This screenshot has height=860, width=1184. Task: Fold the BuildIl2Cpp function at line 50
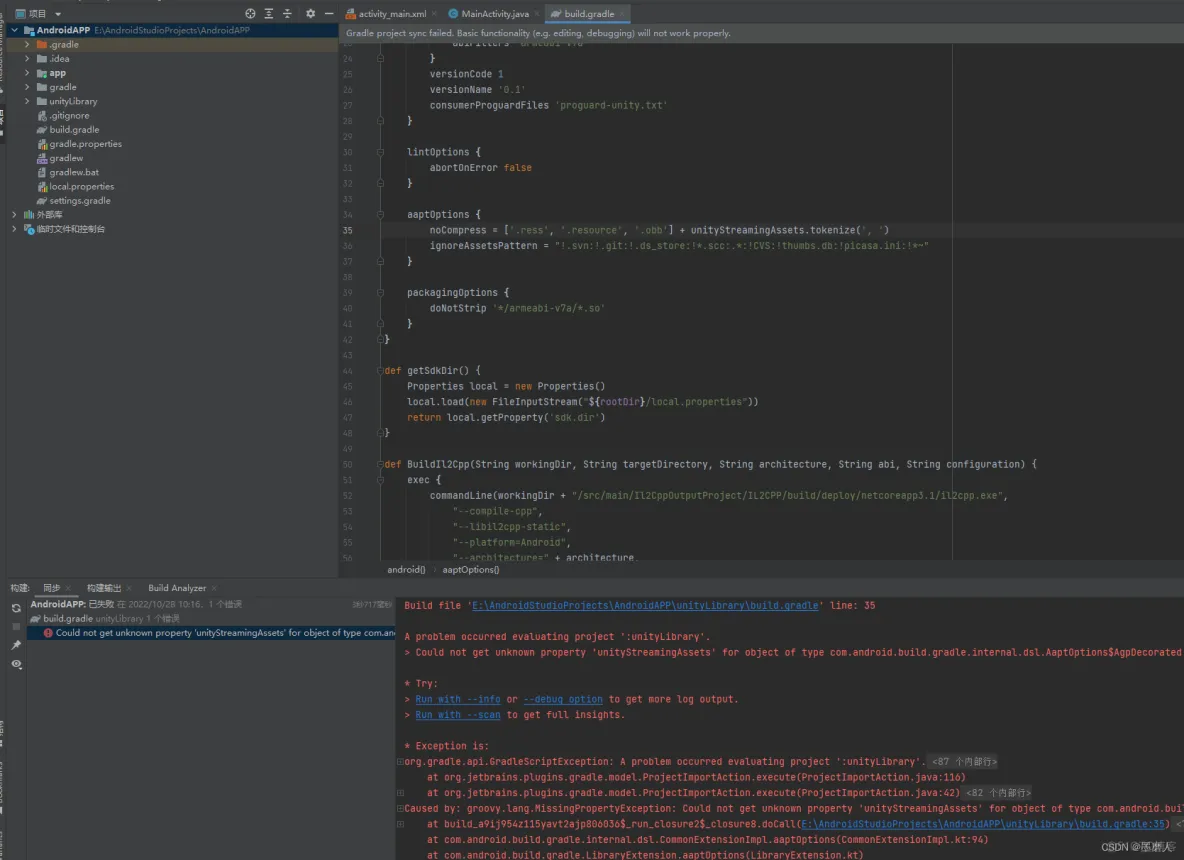(x=381, y=464)
